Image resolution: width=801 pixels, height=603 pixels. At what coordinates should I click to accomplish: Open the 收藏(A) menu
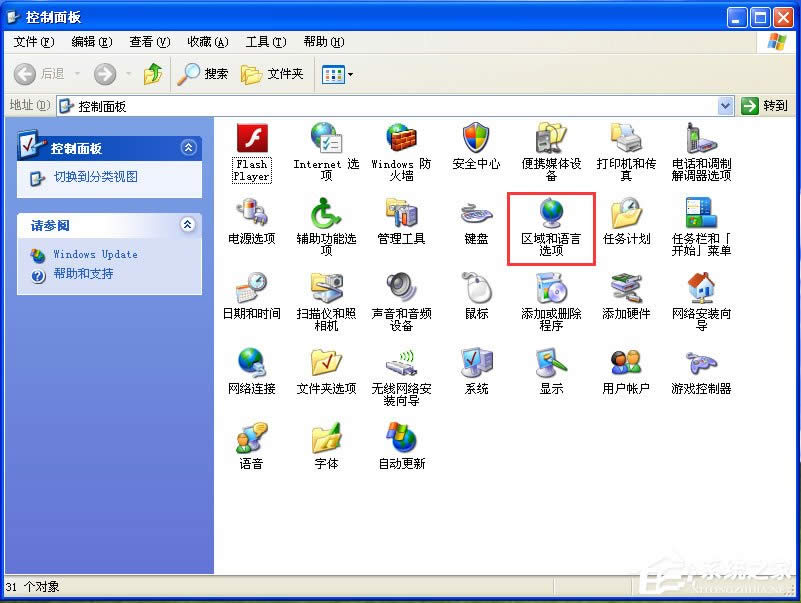[207, 41]
